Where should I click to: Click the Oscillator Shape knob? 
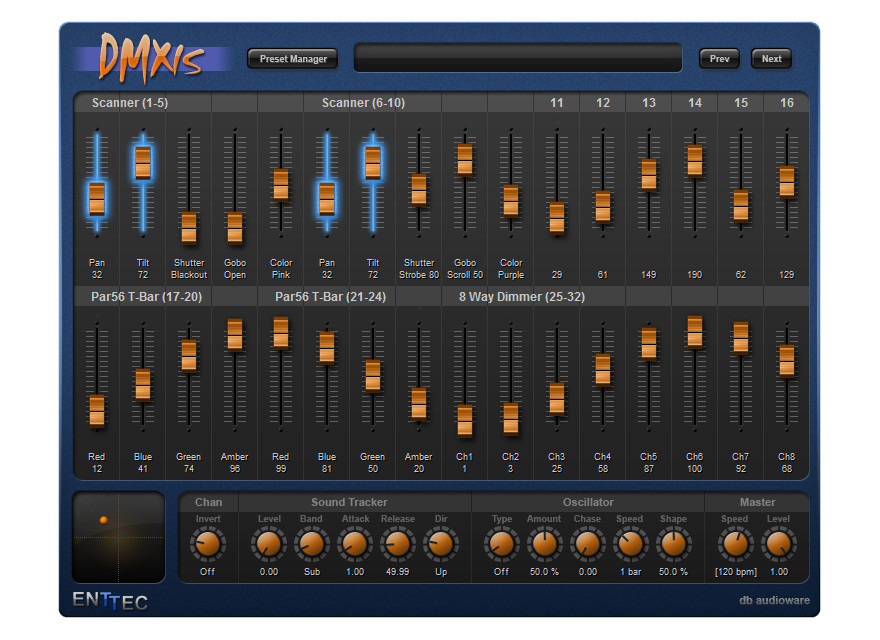pyautogui.click(x=673, y=544)
